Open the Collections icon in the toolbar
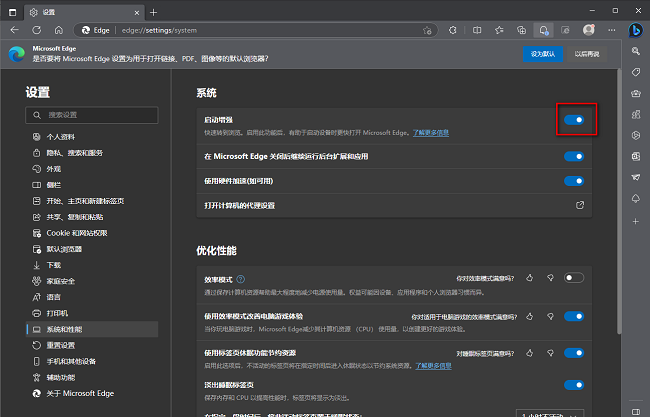This screenshot has width=650, height=417. click(x=521, y=30)
